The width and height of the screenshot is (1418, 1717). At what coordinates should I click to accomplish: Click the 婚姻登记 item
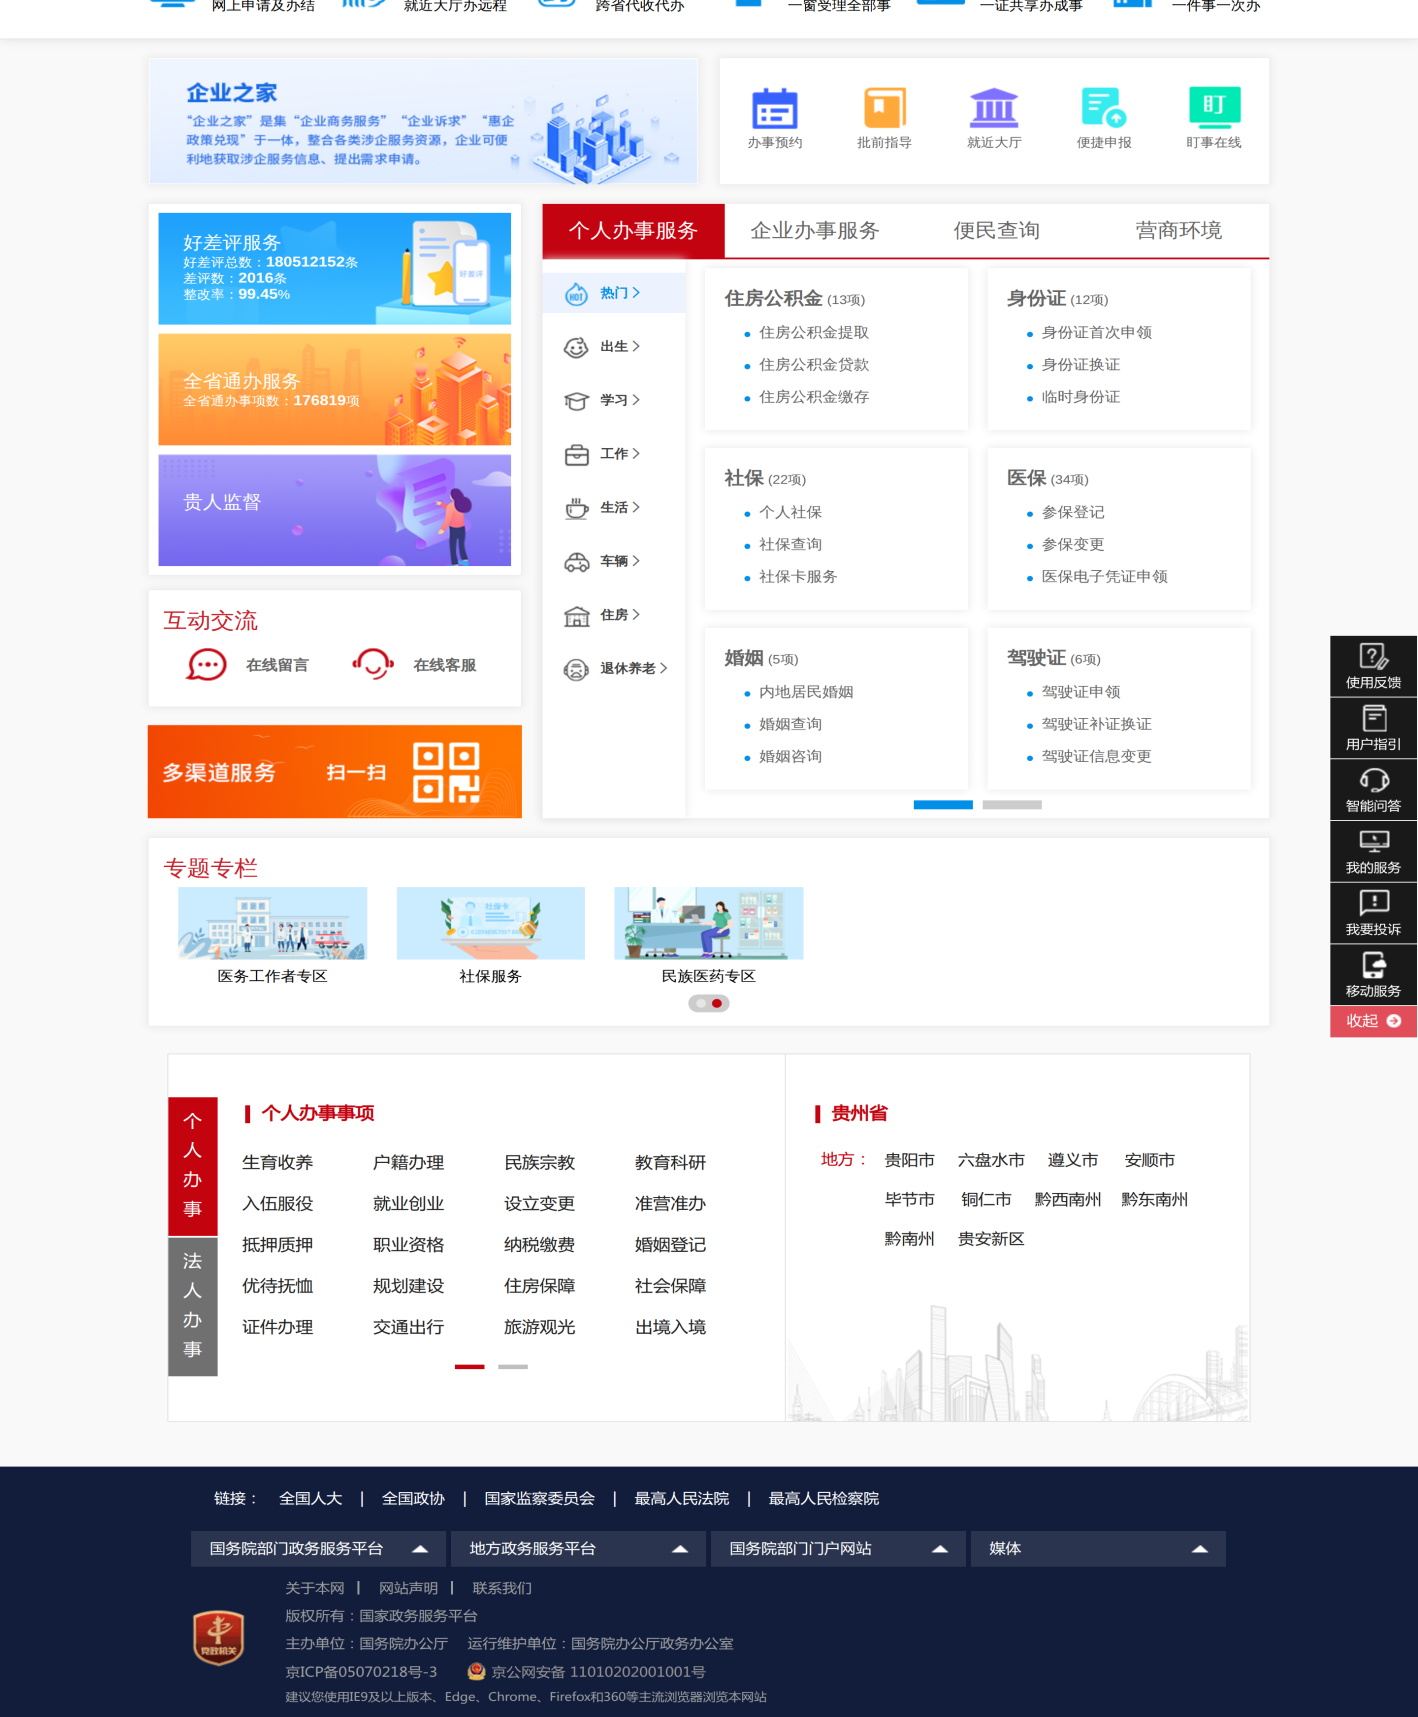pos(670,1245)
